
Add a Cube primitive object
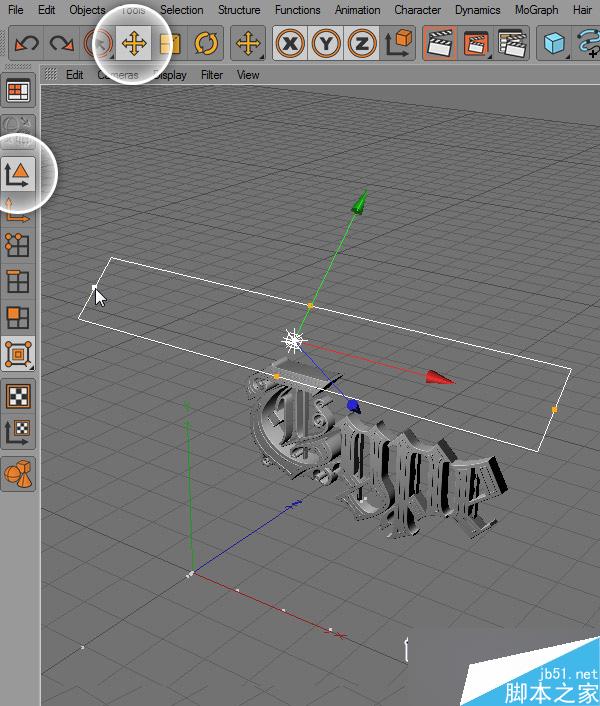click(554, 43)
